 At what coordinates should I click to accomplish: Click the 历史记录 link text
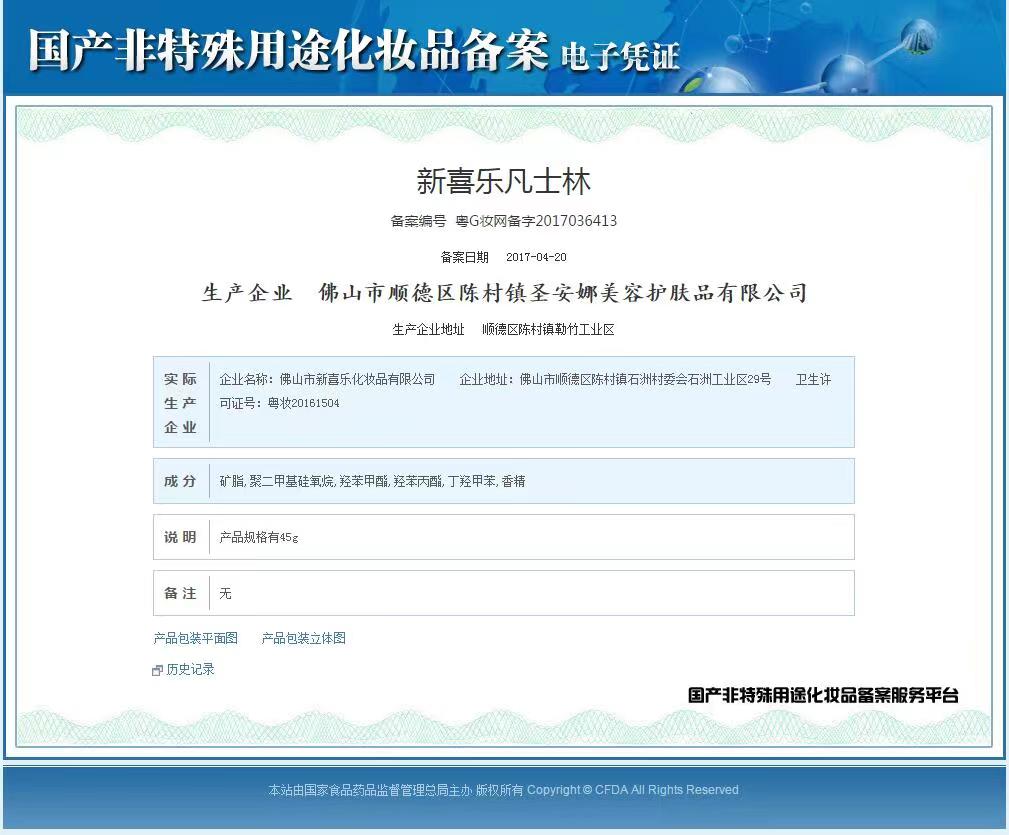tap(190, 670)
